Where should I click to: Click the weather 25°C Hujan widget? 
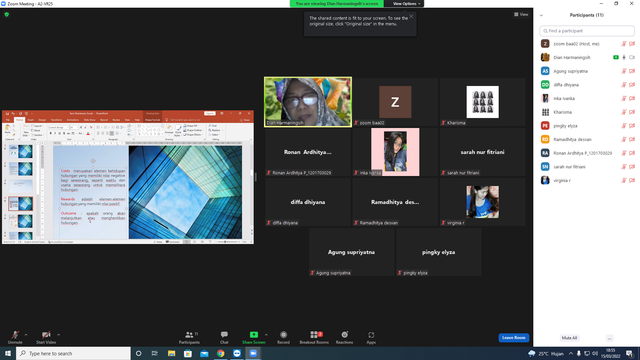(546, 353)
